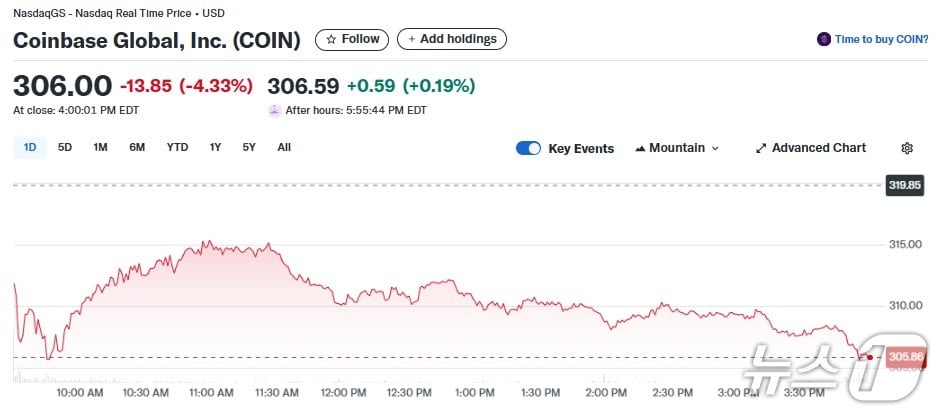Click the mountain chart type icon

pyautogui.click(x=640, y=148)
